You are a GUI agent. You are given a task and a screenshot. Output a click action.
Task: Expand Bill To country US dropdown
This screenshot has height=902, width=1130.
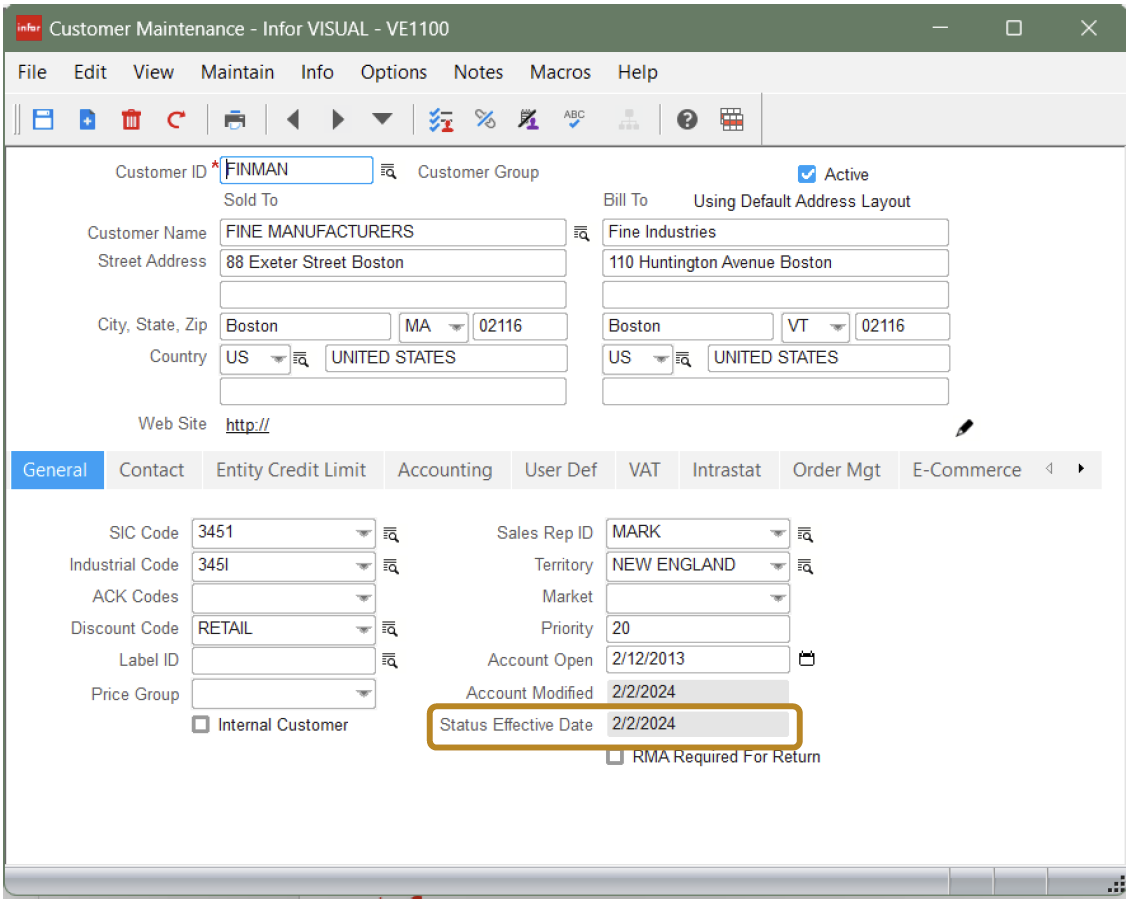tap(660, 359)
